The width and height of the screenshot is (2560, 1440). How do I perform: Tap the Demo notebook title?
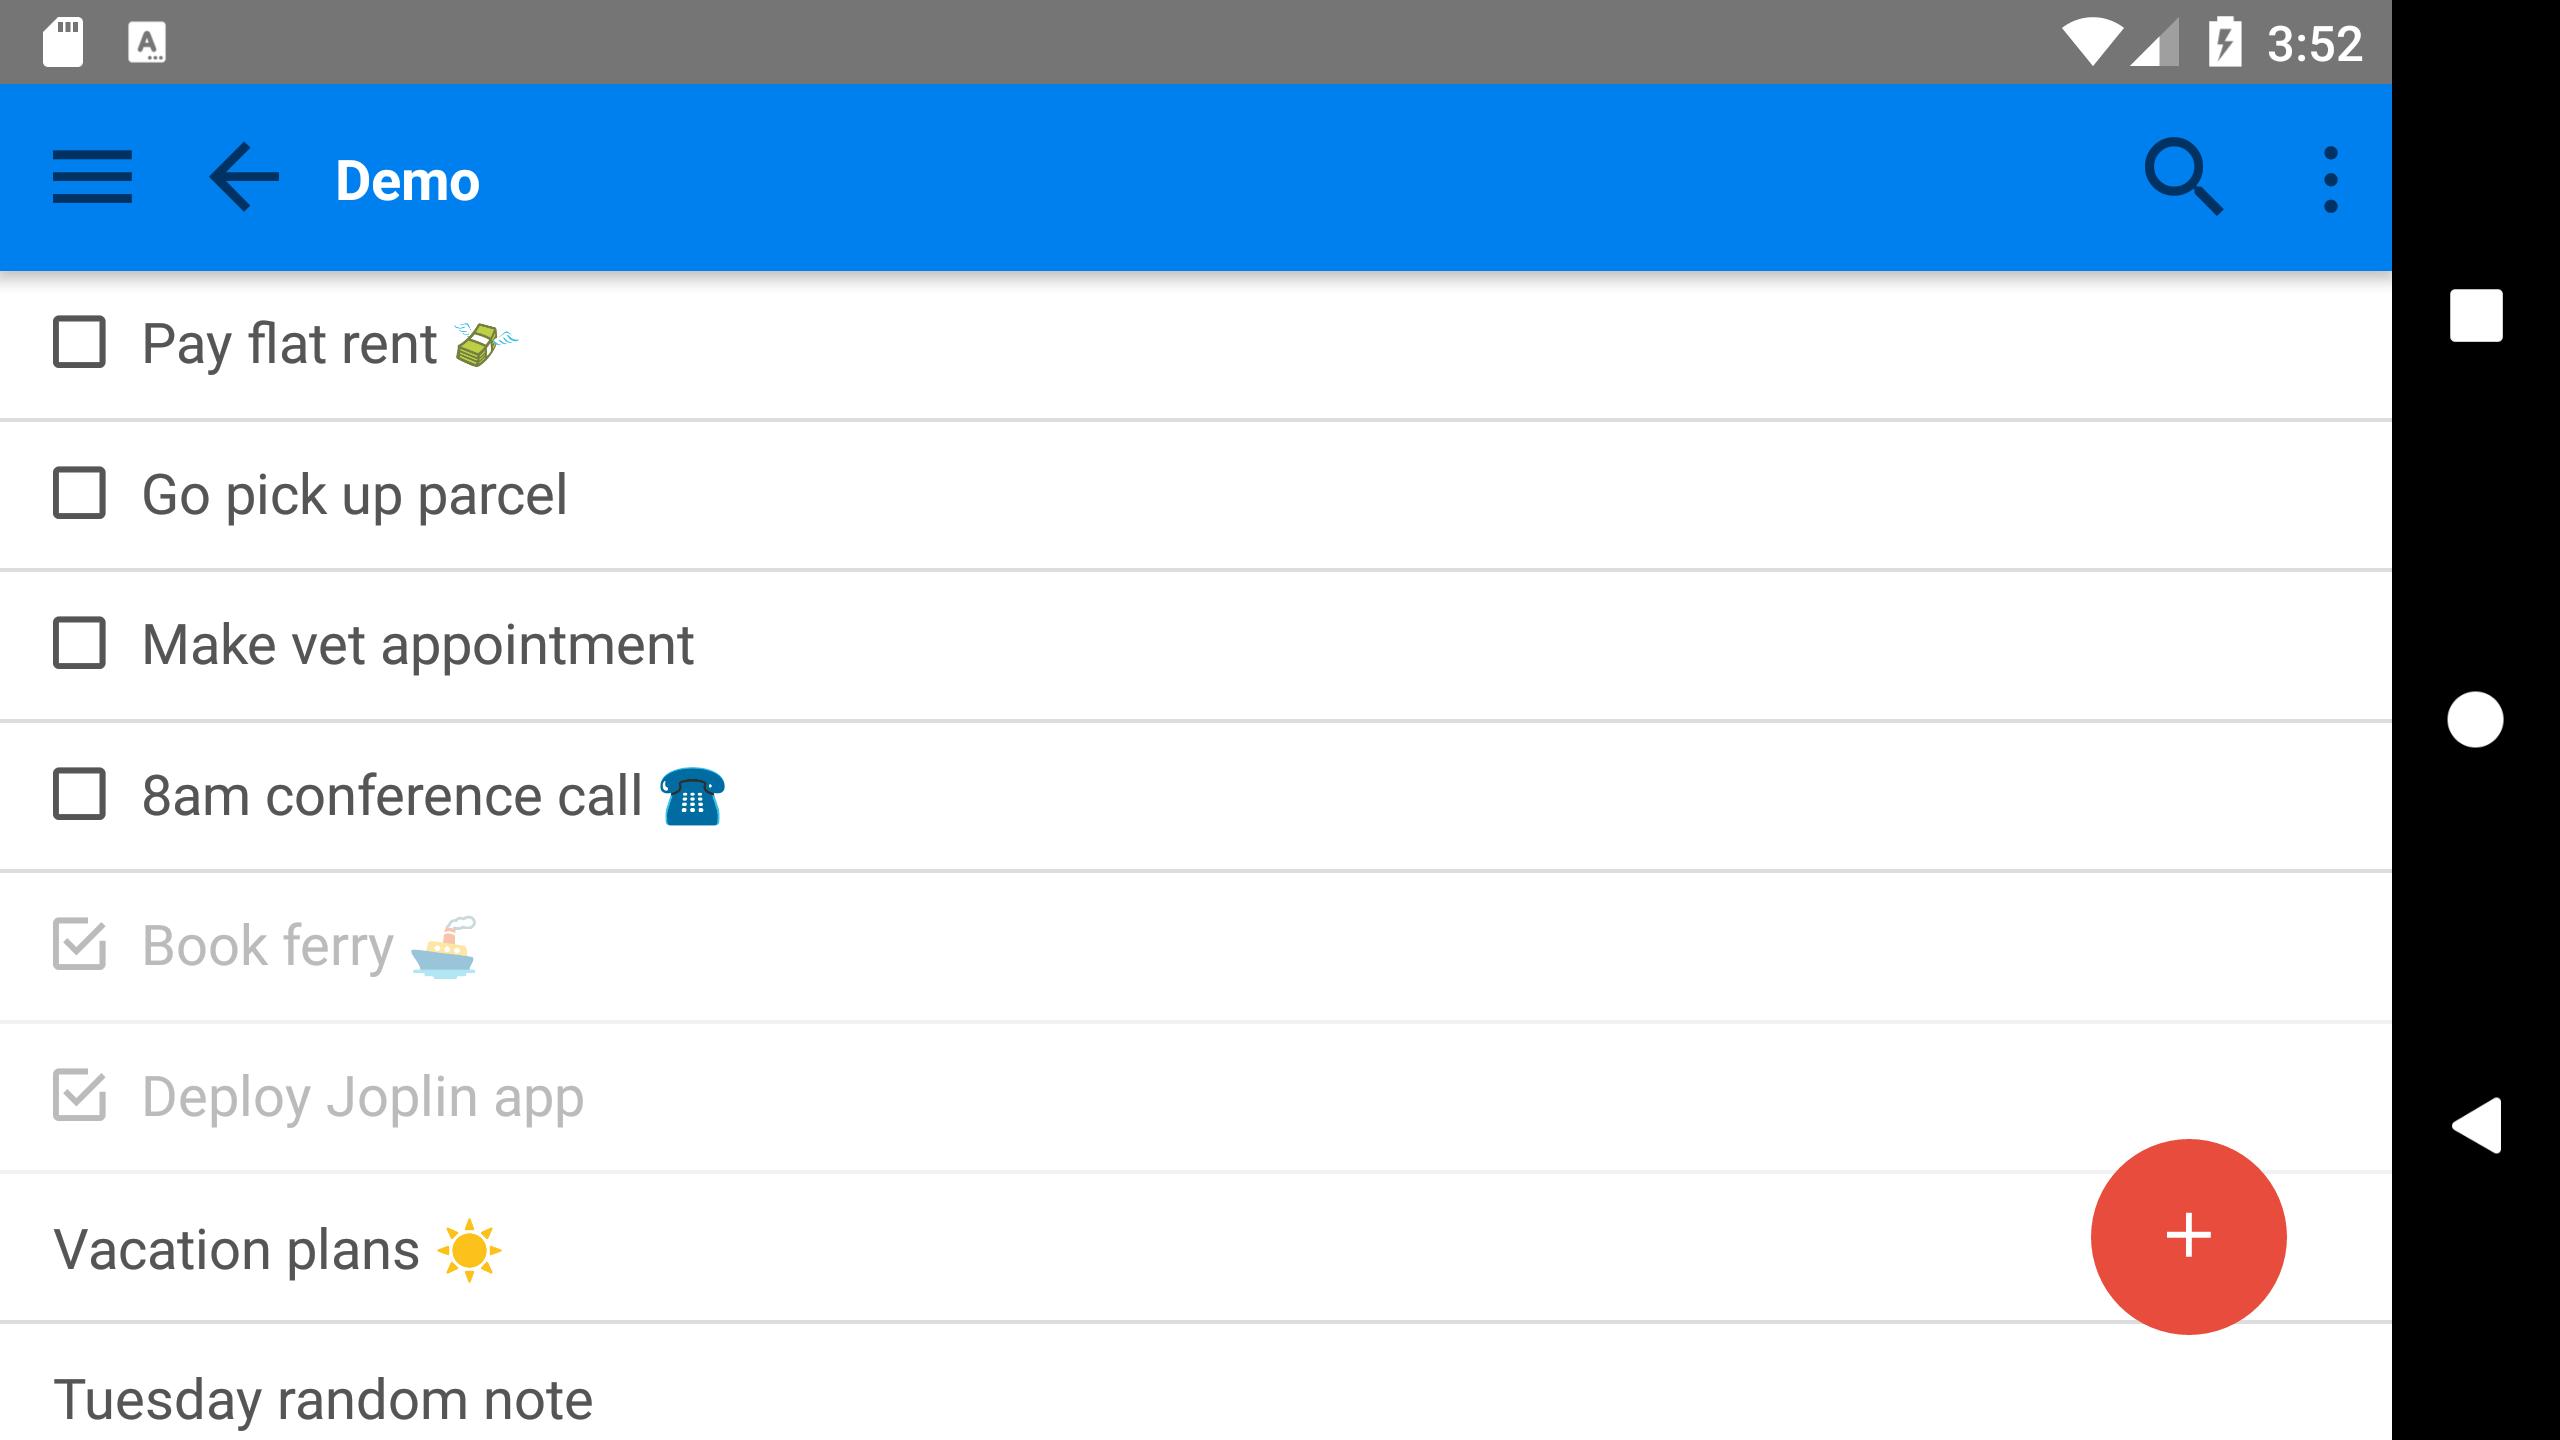click(408, 180)
